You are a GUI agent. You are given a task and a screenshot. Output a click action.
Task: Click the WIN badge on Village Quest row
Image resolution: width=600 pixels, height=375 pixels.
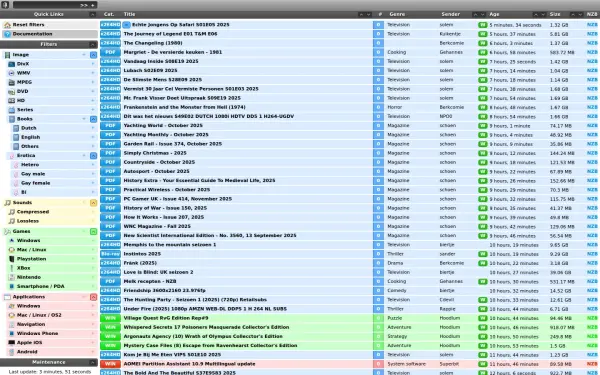[x=110, y=318]
